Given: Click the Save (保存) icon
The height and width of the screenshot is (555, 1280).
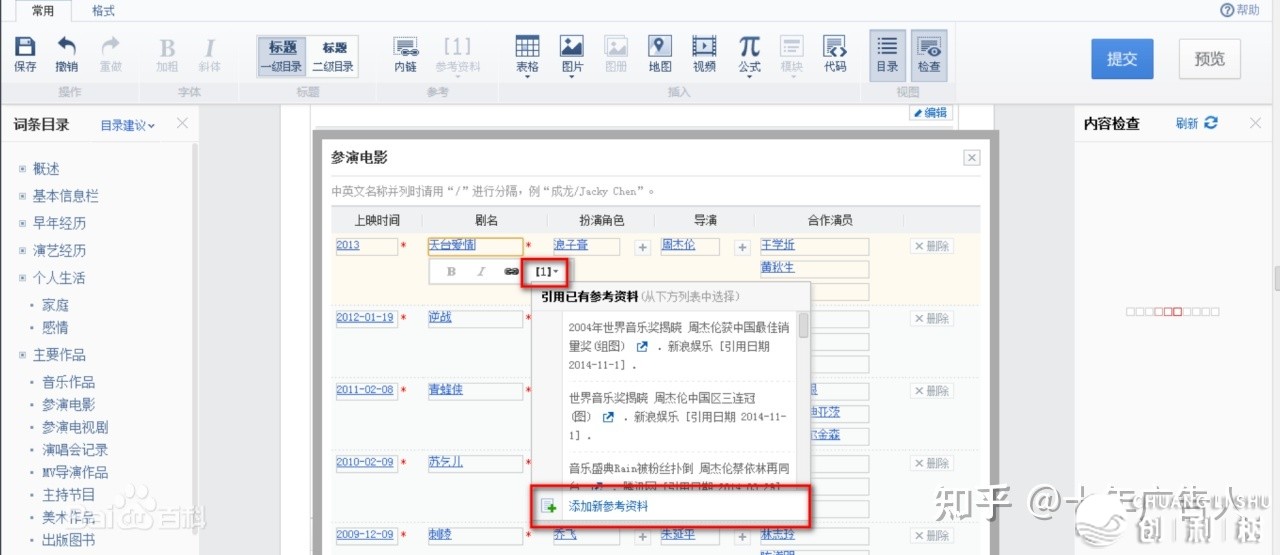Looking at the screenshot, I should [25, 47].
